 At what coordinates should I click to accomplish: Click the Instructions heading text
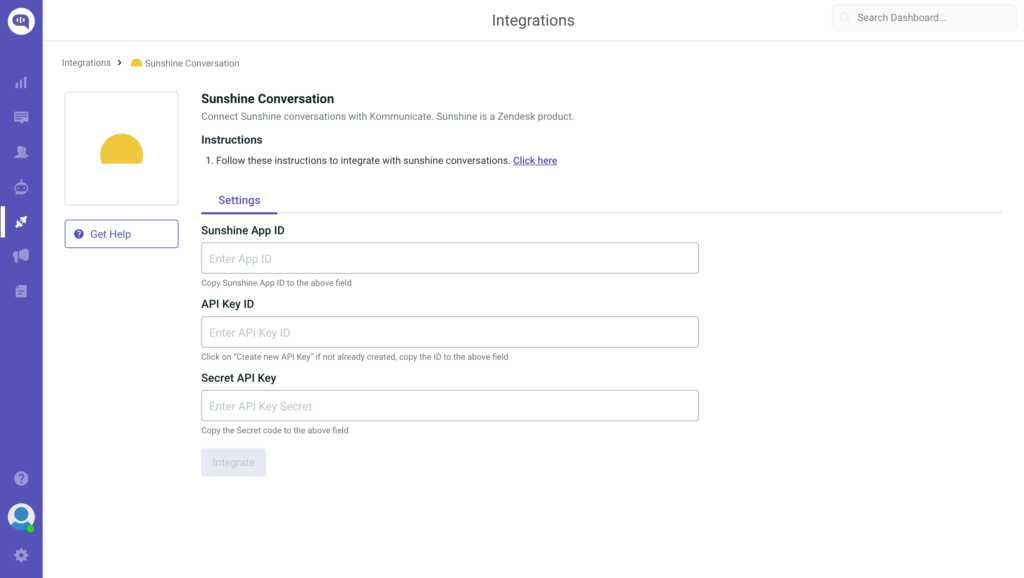[x=232, y=140]
